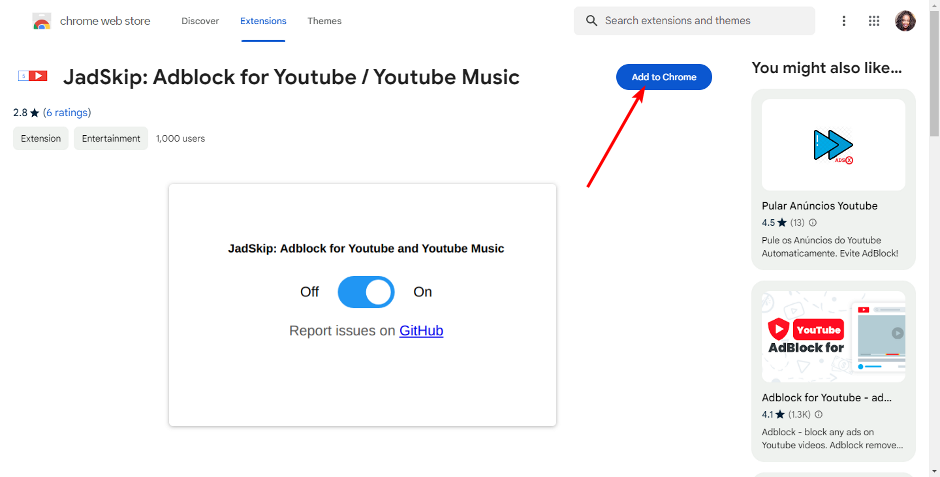Focus the Search extensions and themes field
This screenshot has width=940, height=477.
click(x=694, y=21)
